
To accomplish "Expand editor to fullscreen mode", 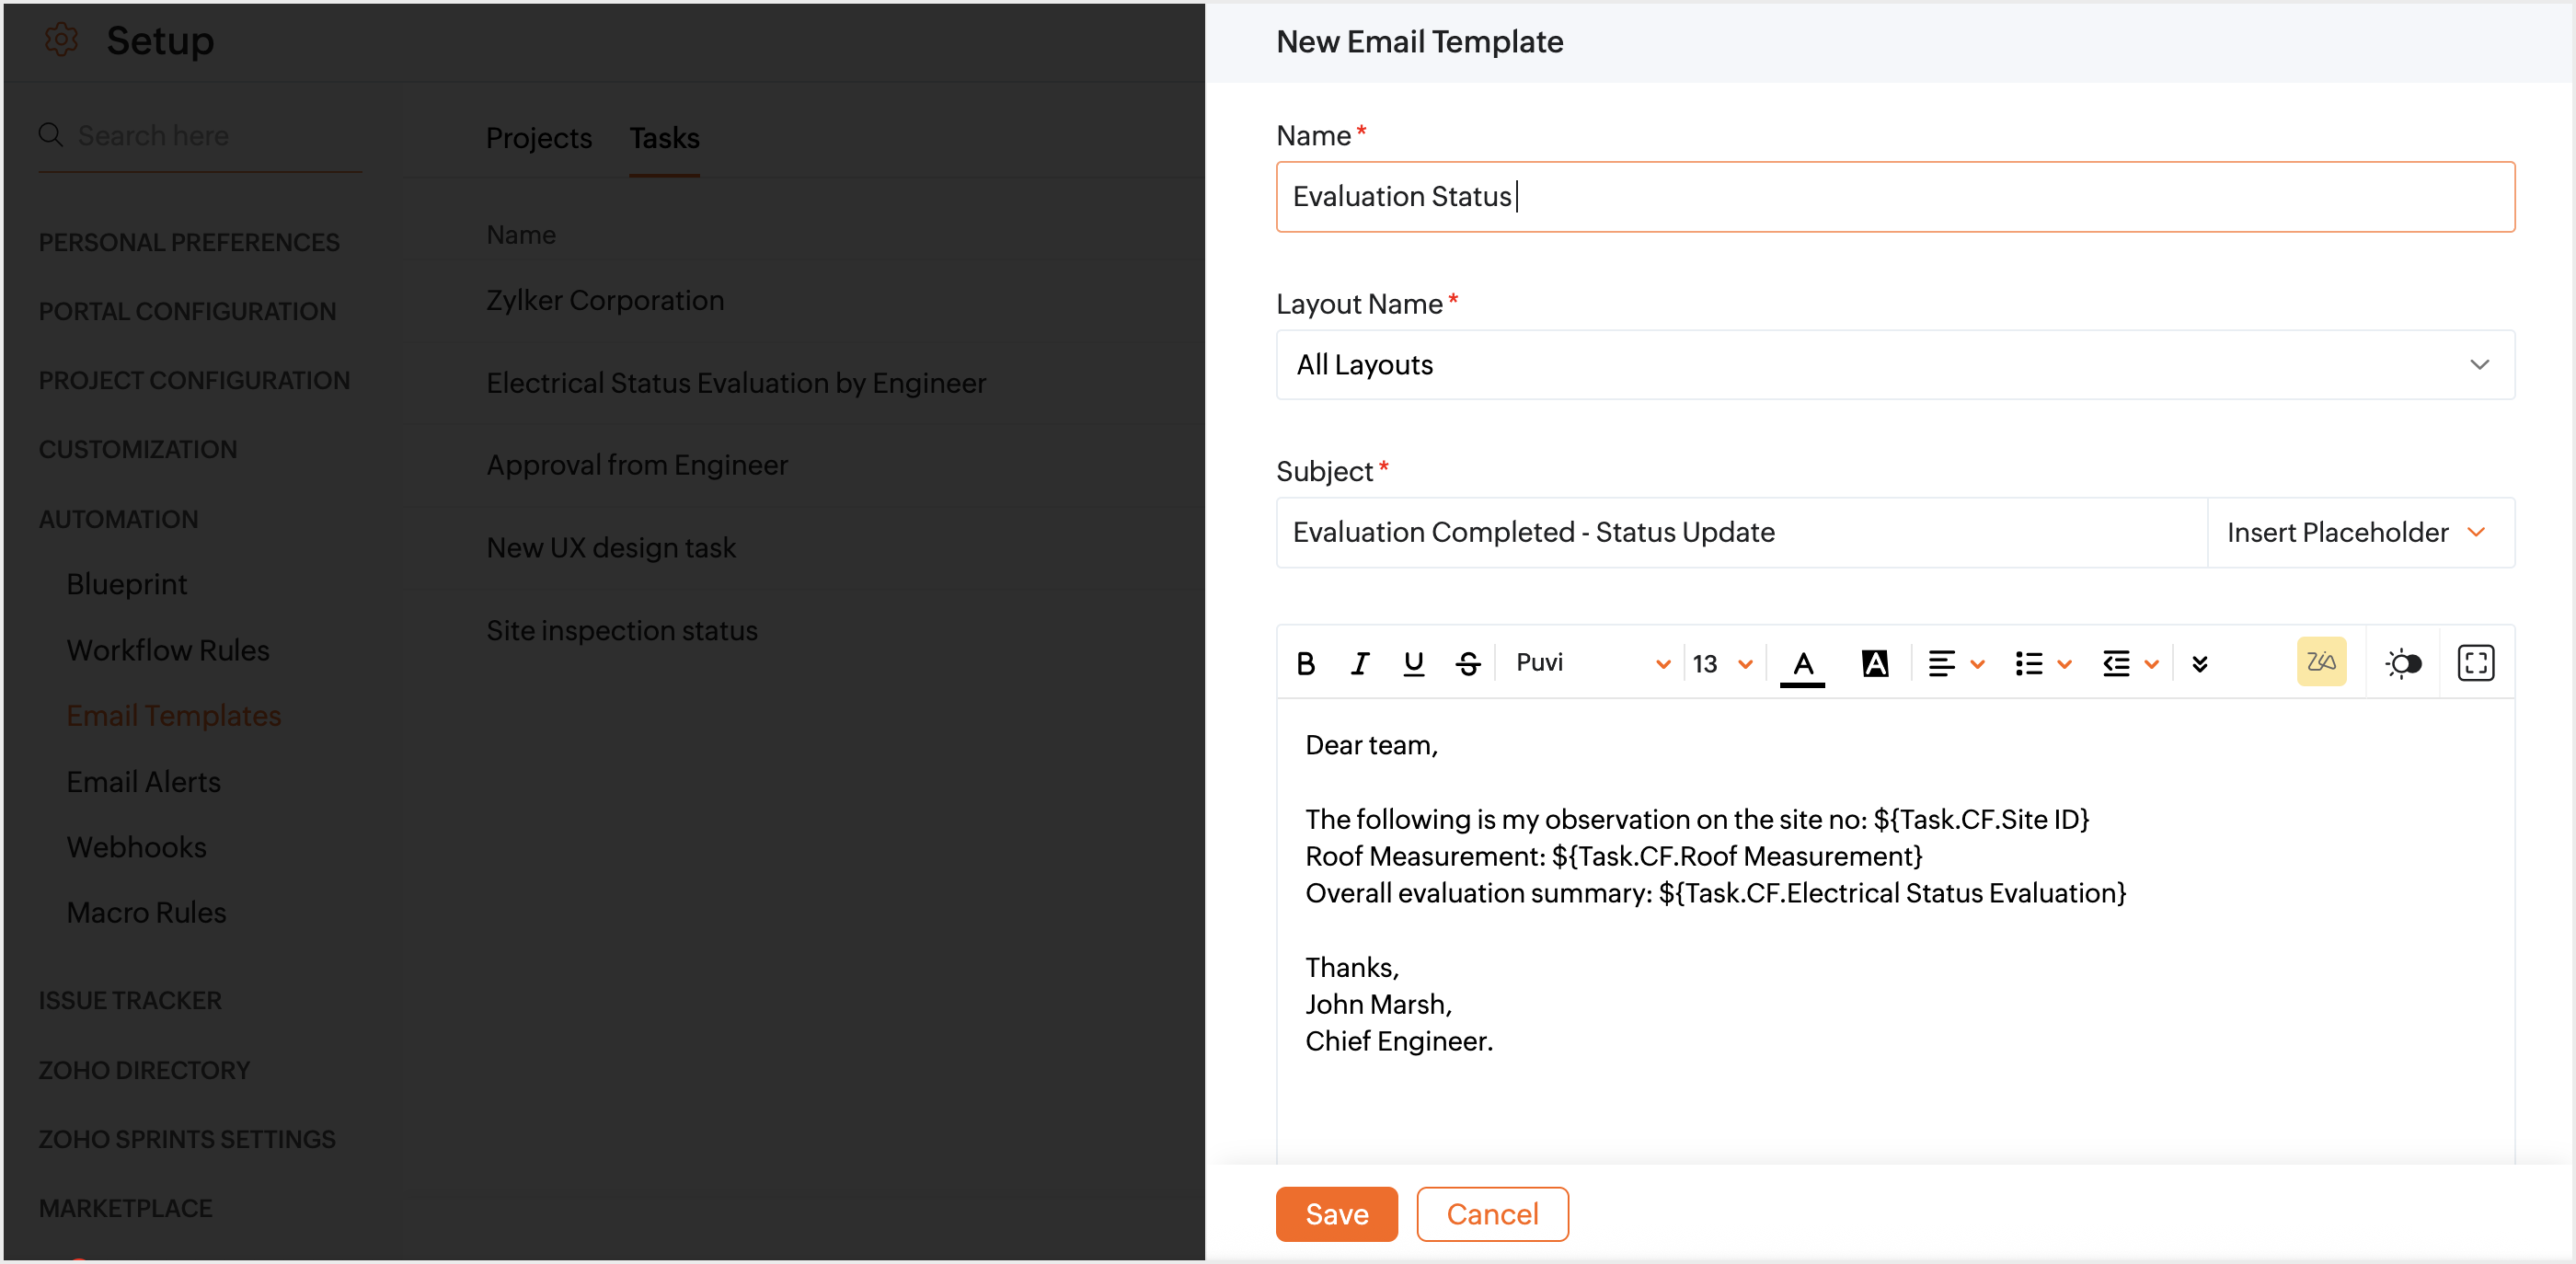I will coord(2475,663).
